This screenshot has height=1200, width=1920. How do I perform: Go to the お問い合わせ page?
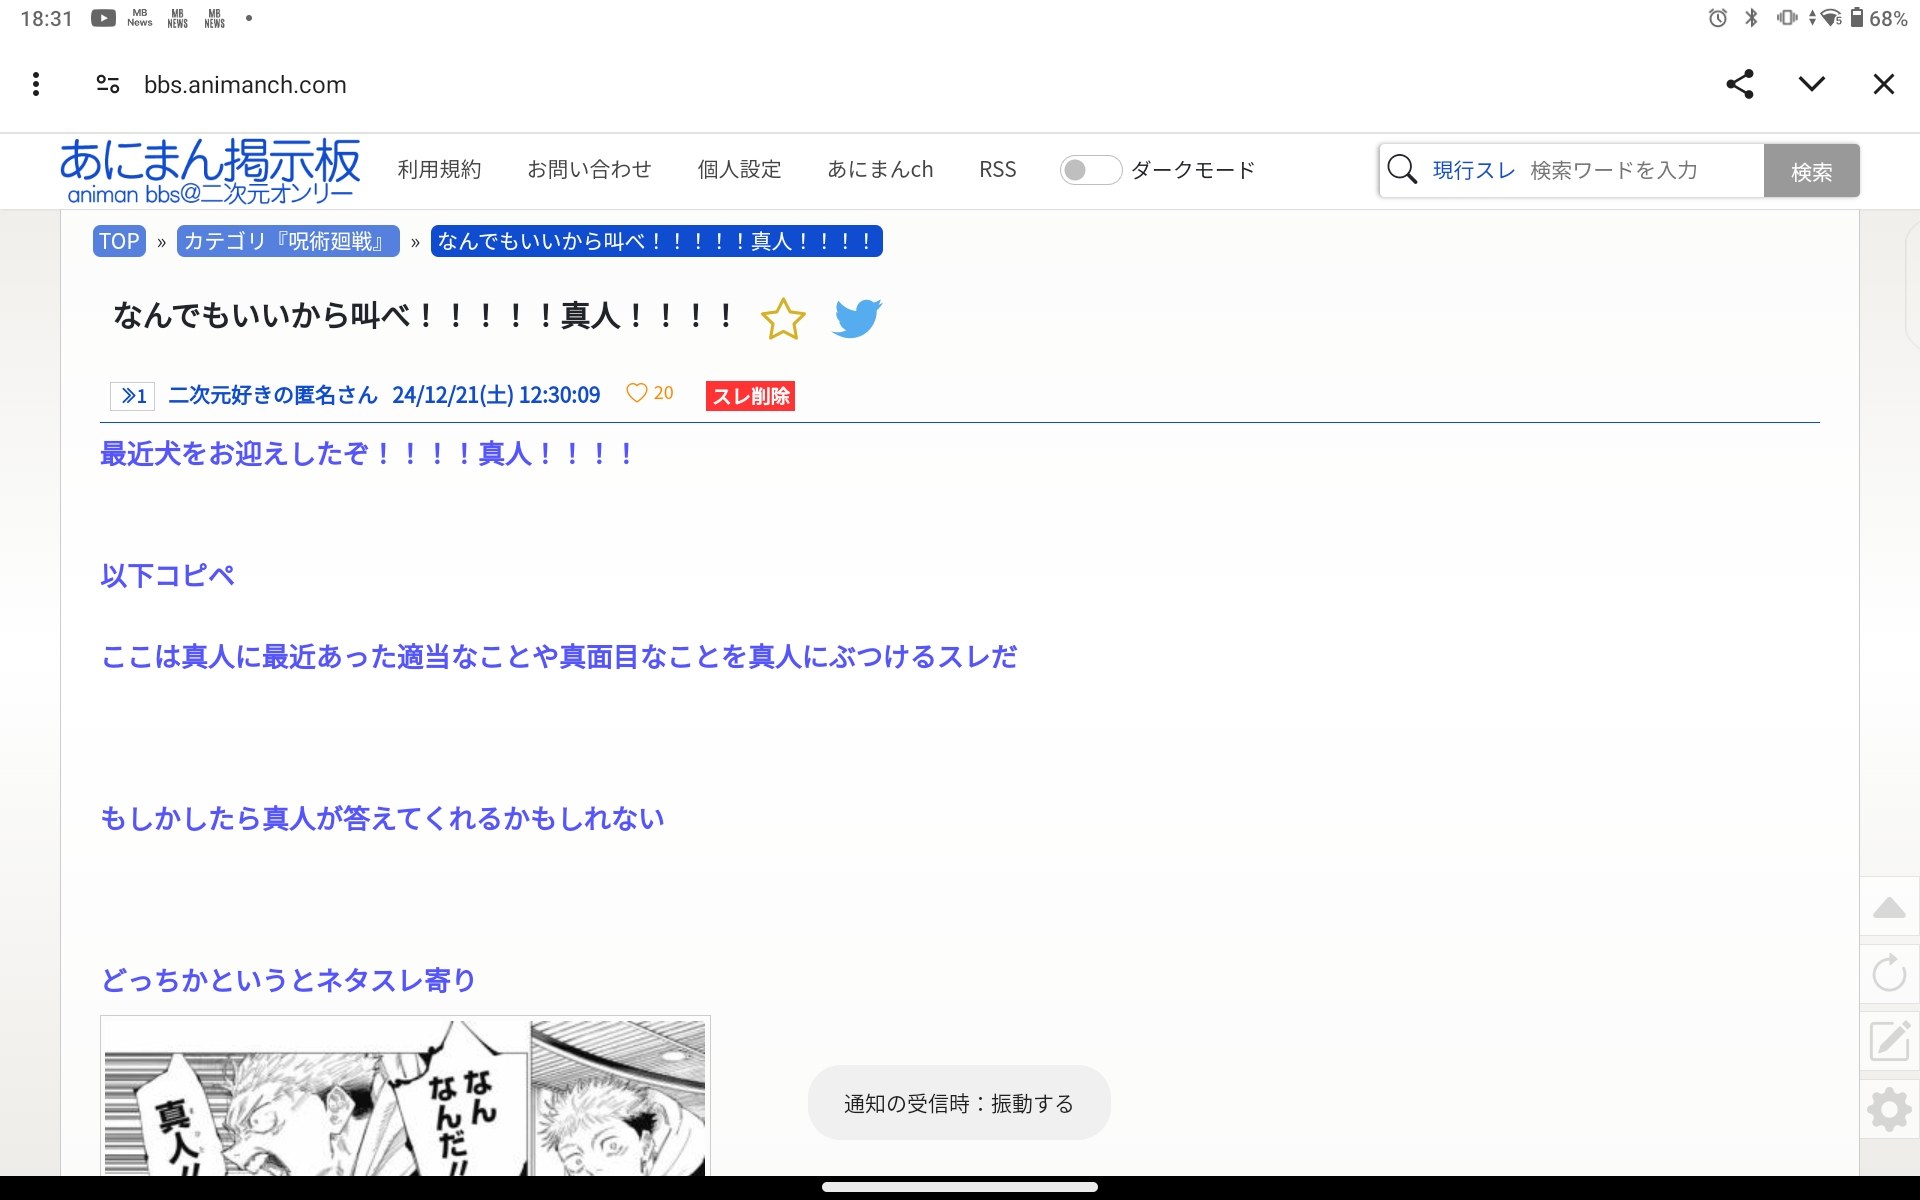click(x=589, y=170)
